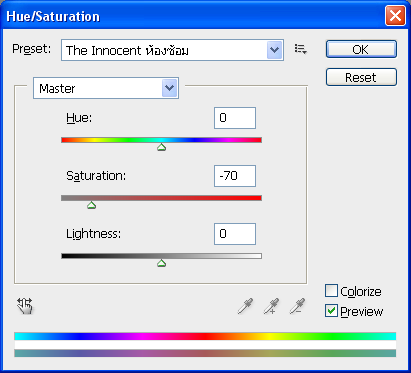Click the Hue slider handle
Screen dimensions: 411x373
pos(162,147)
